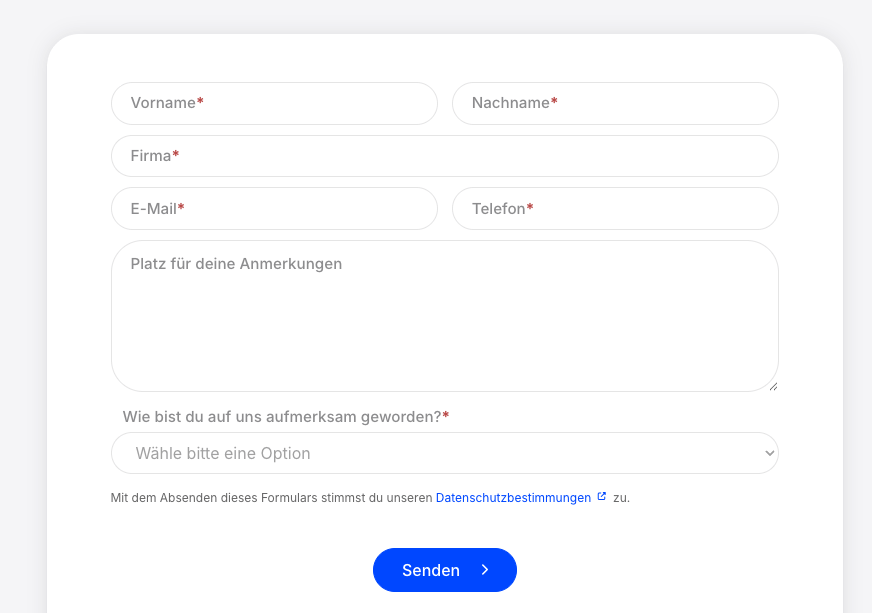
Task: Click the chevron arrow of the option select
Action: tap(769, 453)
